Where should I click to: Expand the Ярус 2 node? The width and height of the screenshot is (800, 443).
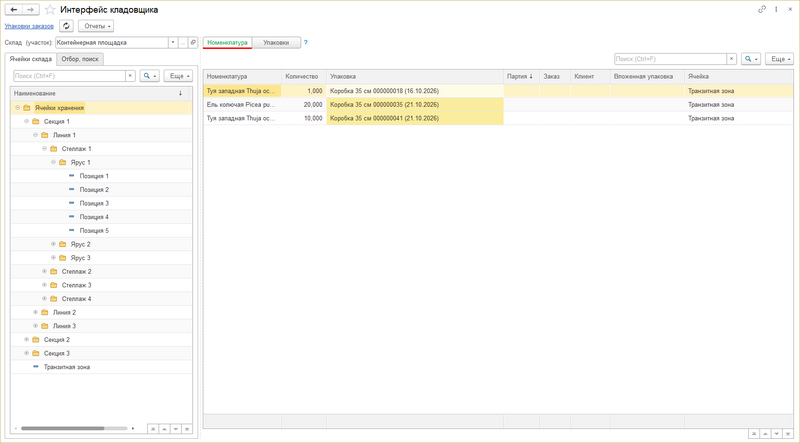(x=53, y=244)
